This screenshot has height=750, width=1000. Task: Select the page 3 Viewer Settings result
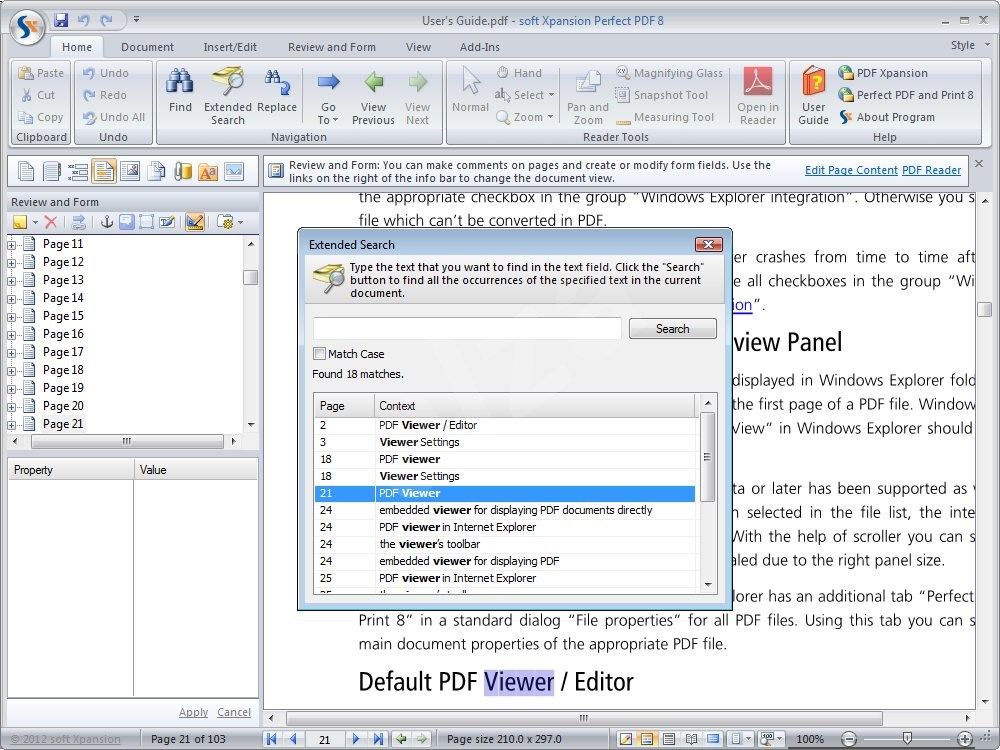[505, 442]
